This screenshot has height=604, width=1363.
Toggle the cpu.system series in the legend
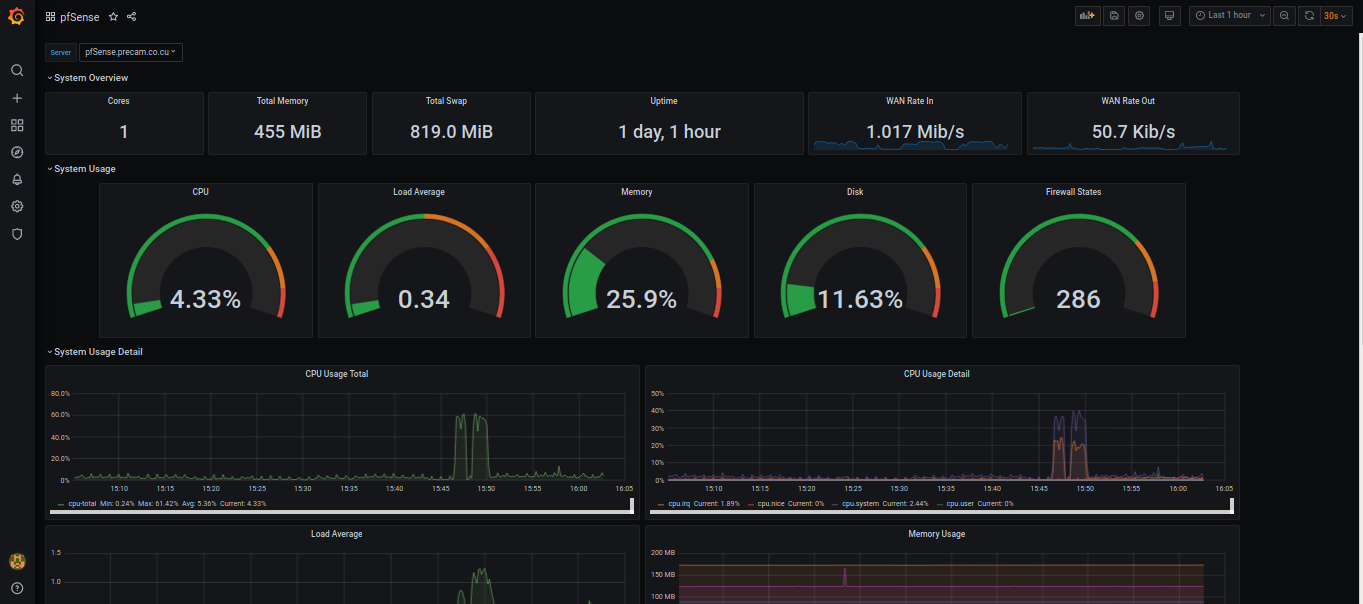click(859, 504)
